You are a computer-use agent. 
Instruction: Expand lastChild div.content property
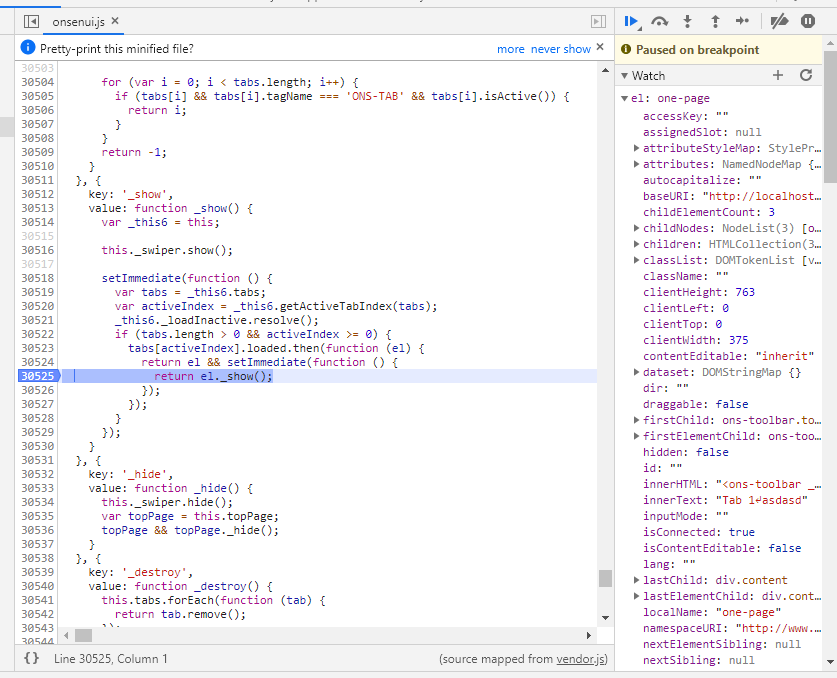(636, 580)
